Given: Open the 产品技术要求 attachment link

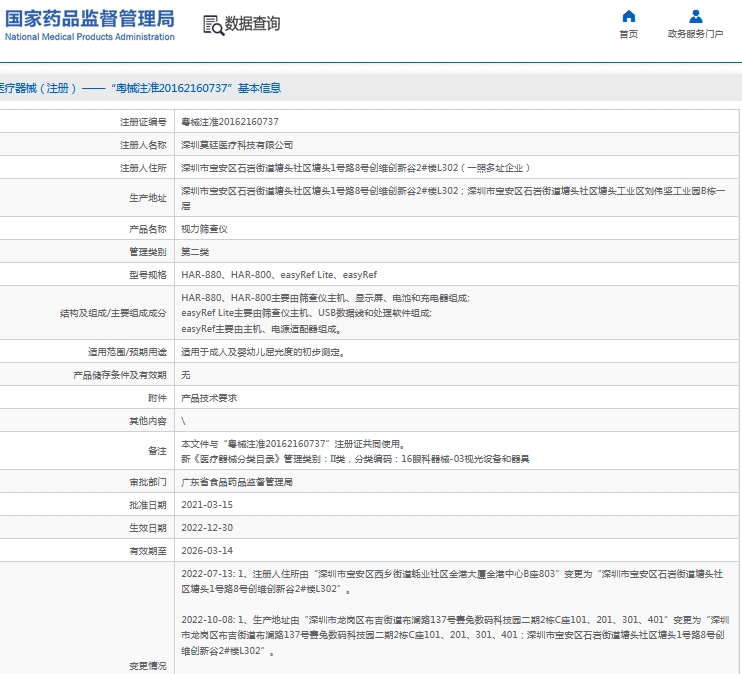Looking at the screenshot, I should 209,398.
